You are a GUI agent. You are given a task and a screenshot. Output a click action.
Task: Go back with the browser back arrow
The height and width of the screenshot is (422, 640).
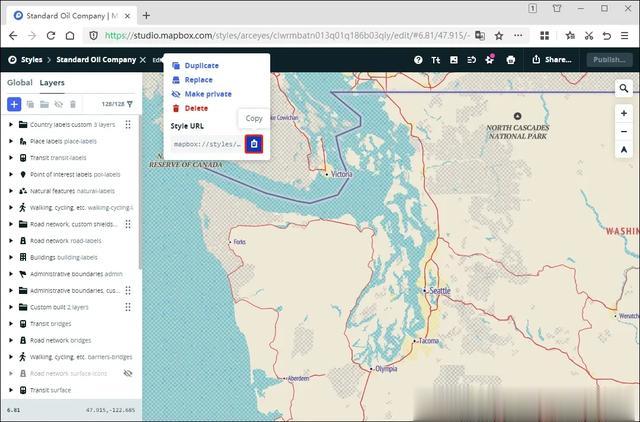click(x=13, y=36)
